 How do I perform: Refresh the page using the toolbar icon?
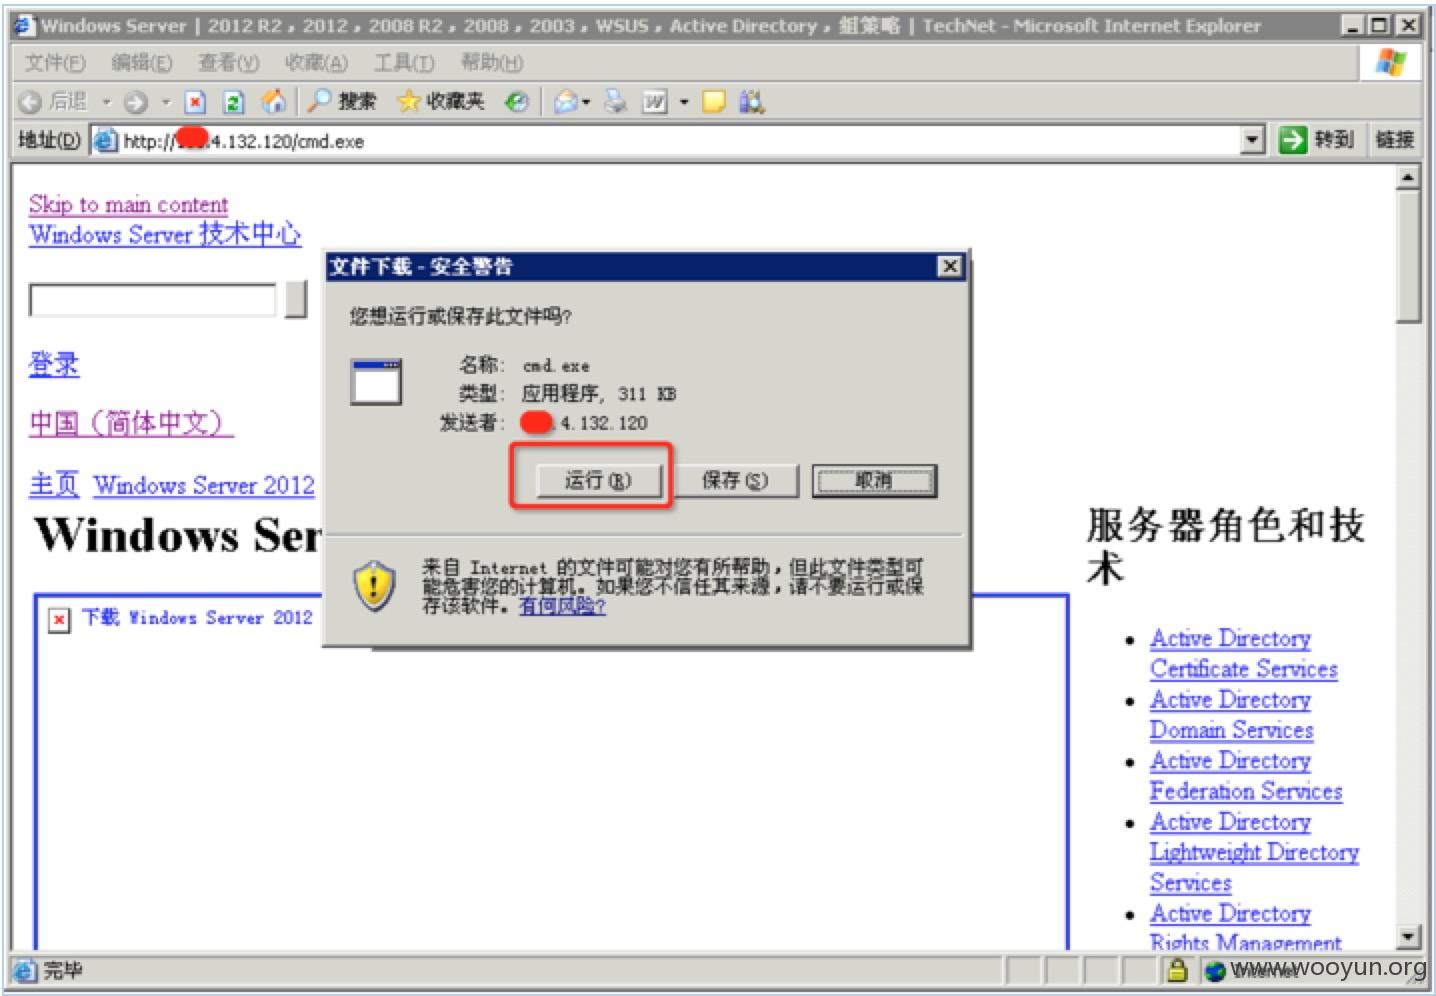point(233,101)
